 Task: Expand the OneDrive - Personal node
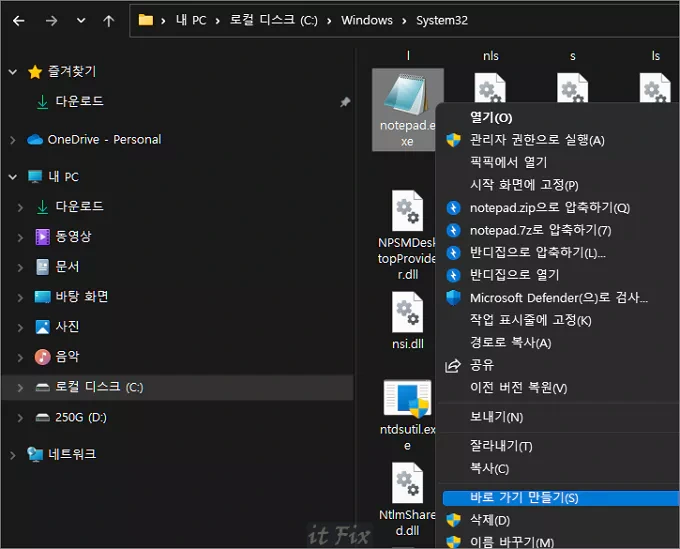(13, 140)
